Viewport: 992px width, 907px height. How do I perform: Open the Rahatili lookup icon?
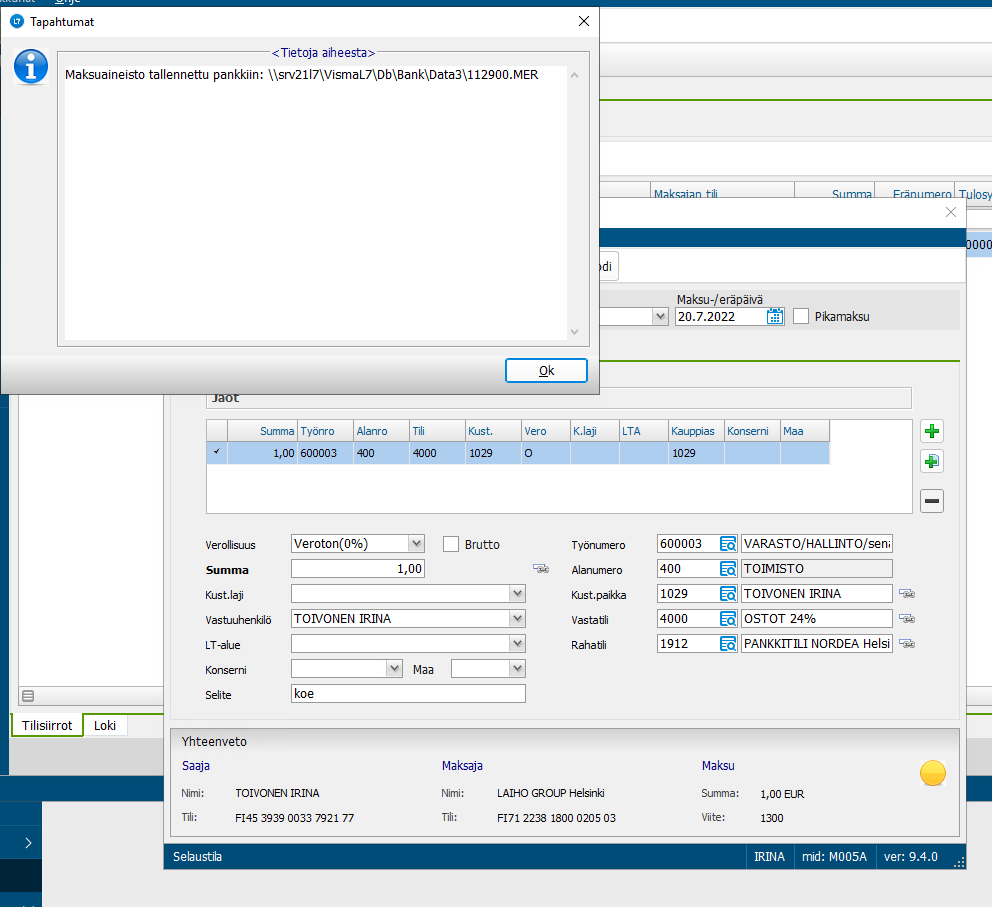click(728, 644)
